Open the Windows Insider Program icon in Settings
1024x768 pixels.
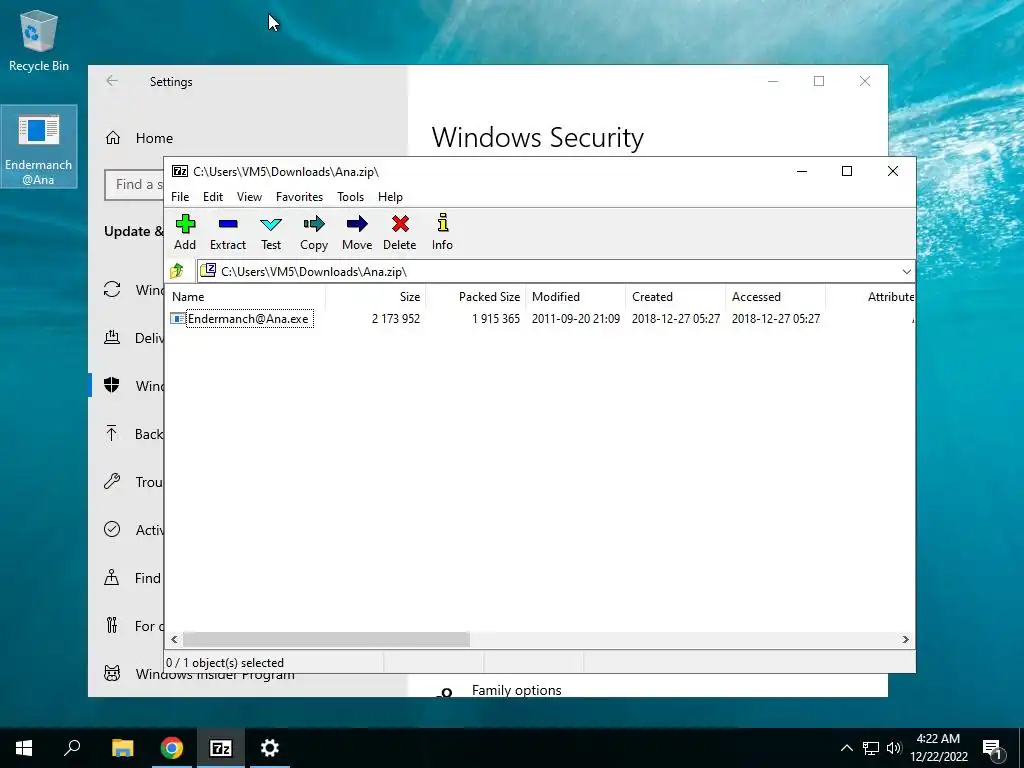(112, 673)
